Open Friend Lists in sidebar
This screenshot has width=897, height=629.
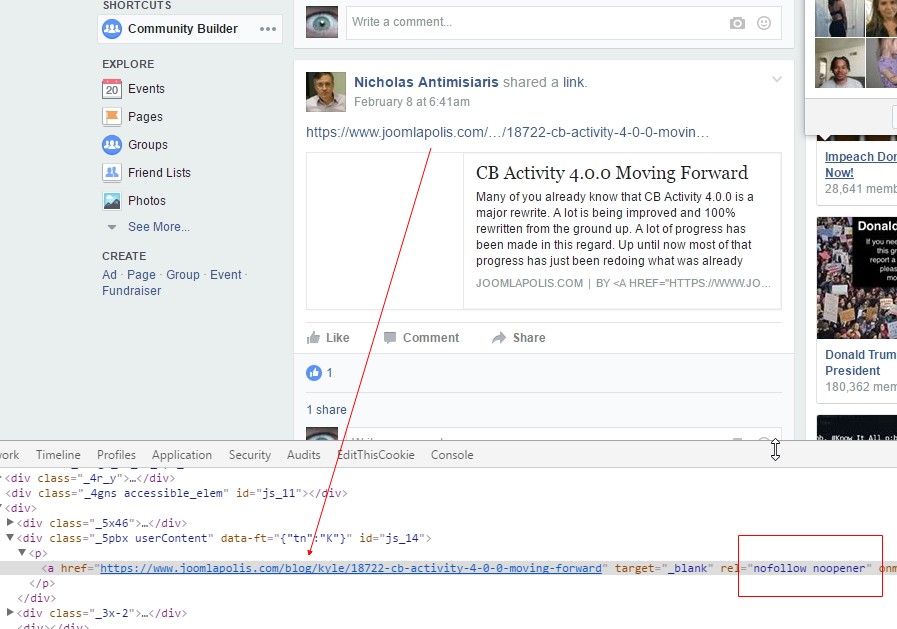159,173
